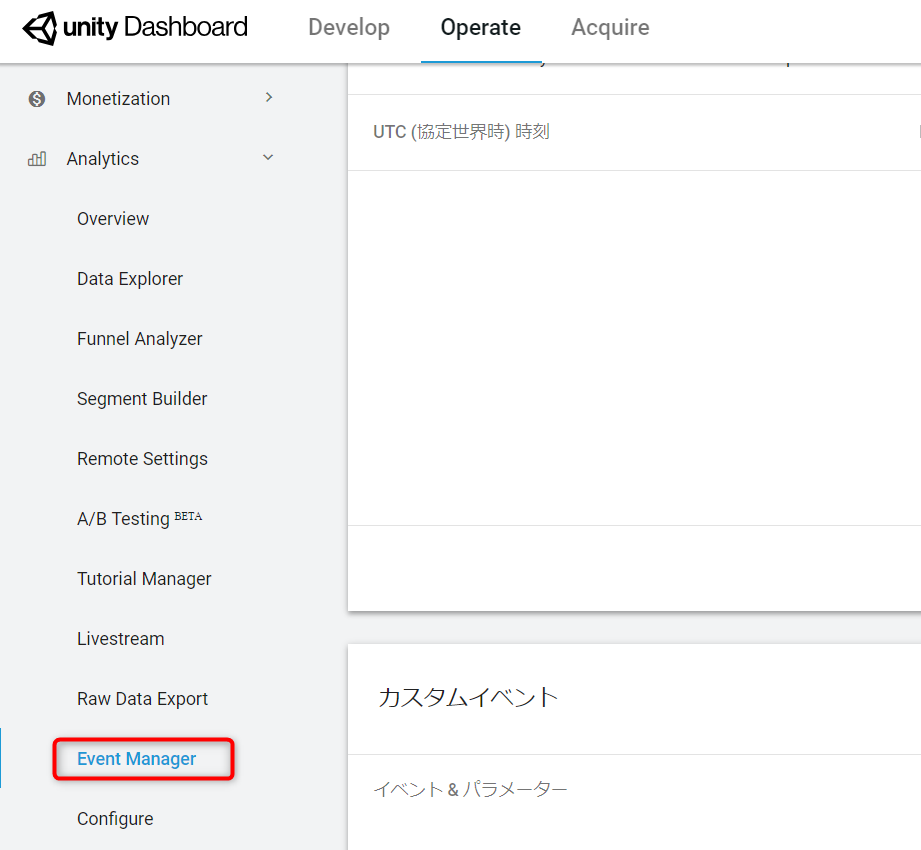Navigate to Segment Builder
Image resolution: width=921 pixels, height=850 pixels.
[x=142, y=398]
